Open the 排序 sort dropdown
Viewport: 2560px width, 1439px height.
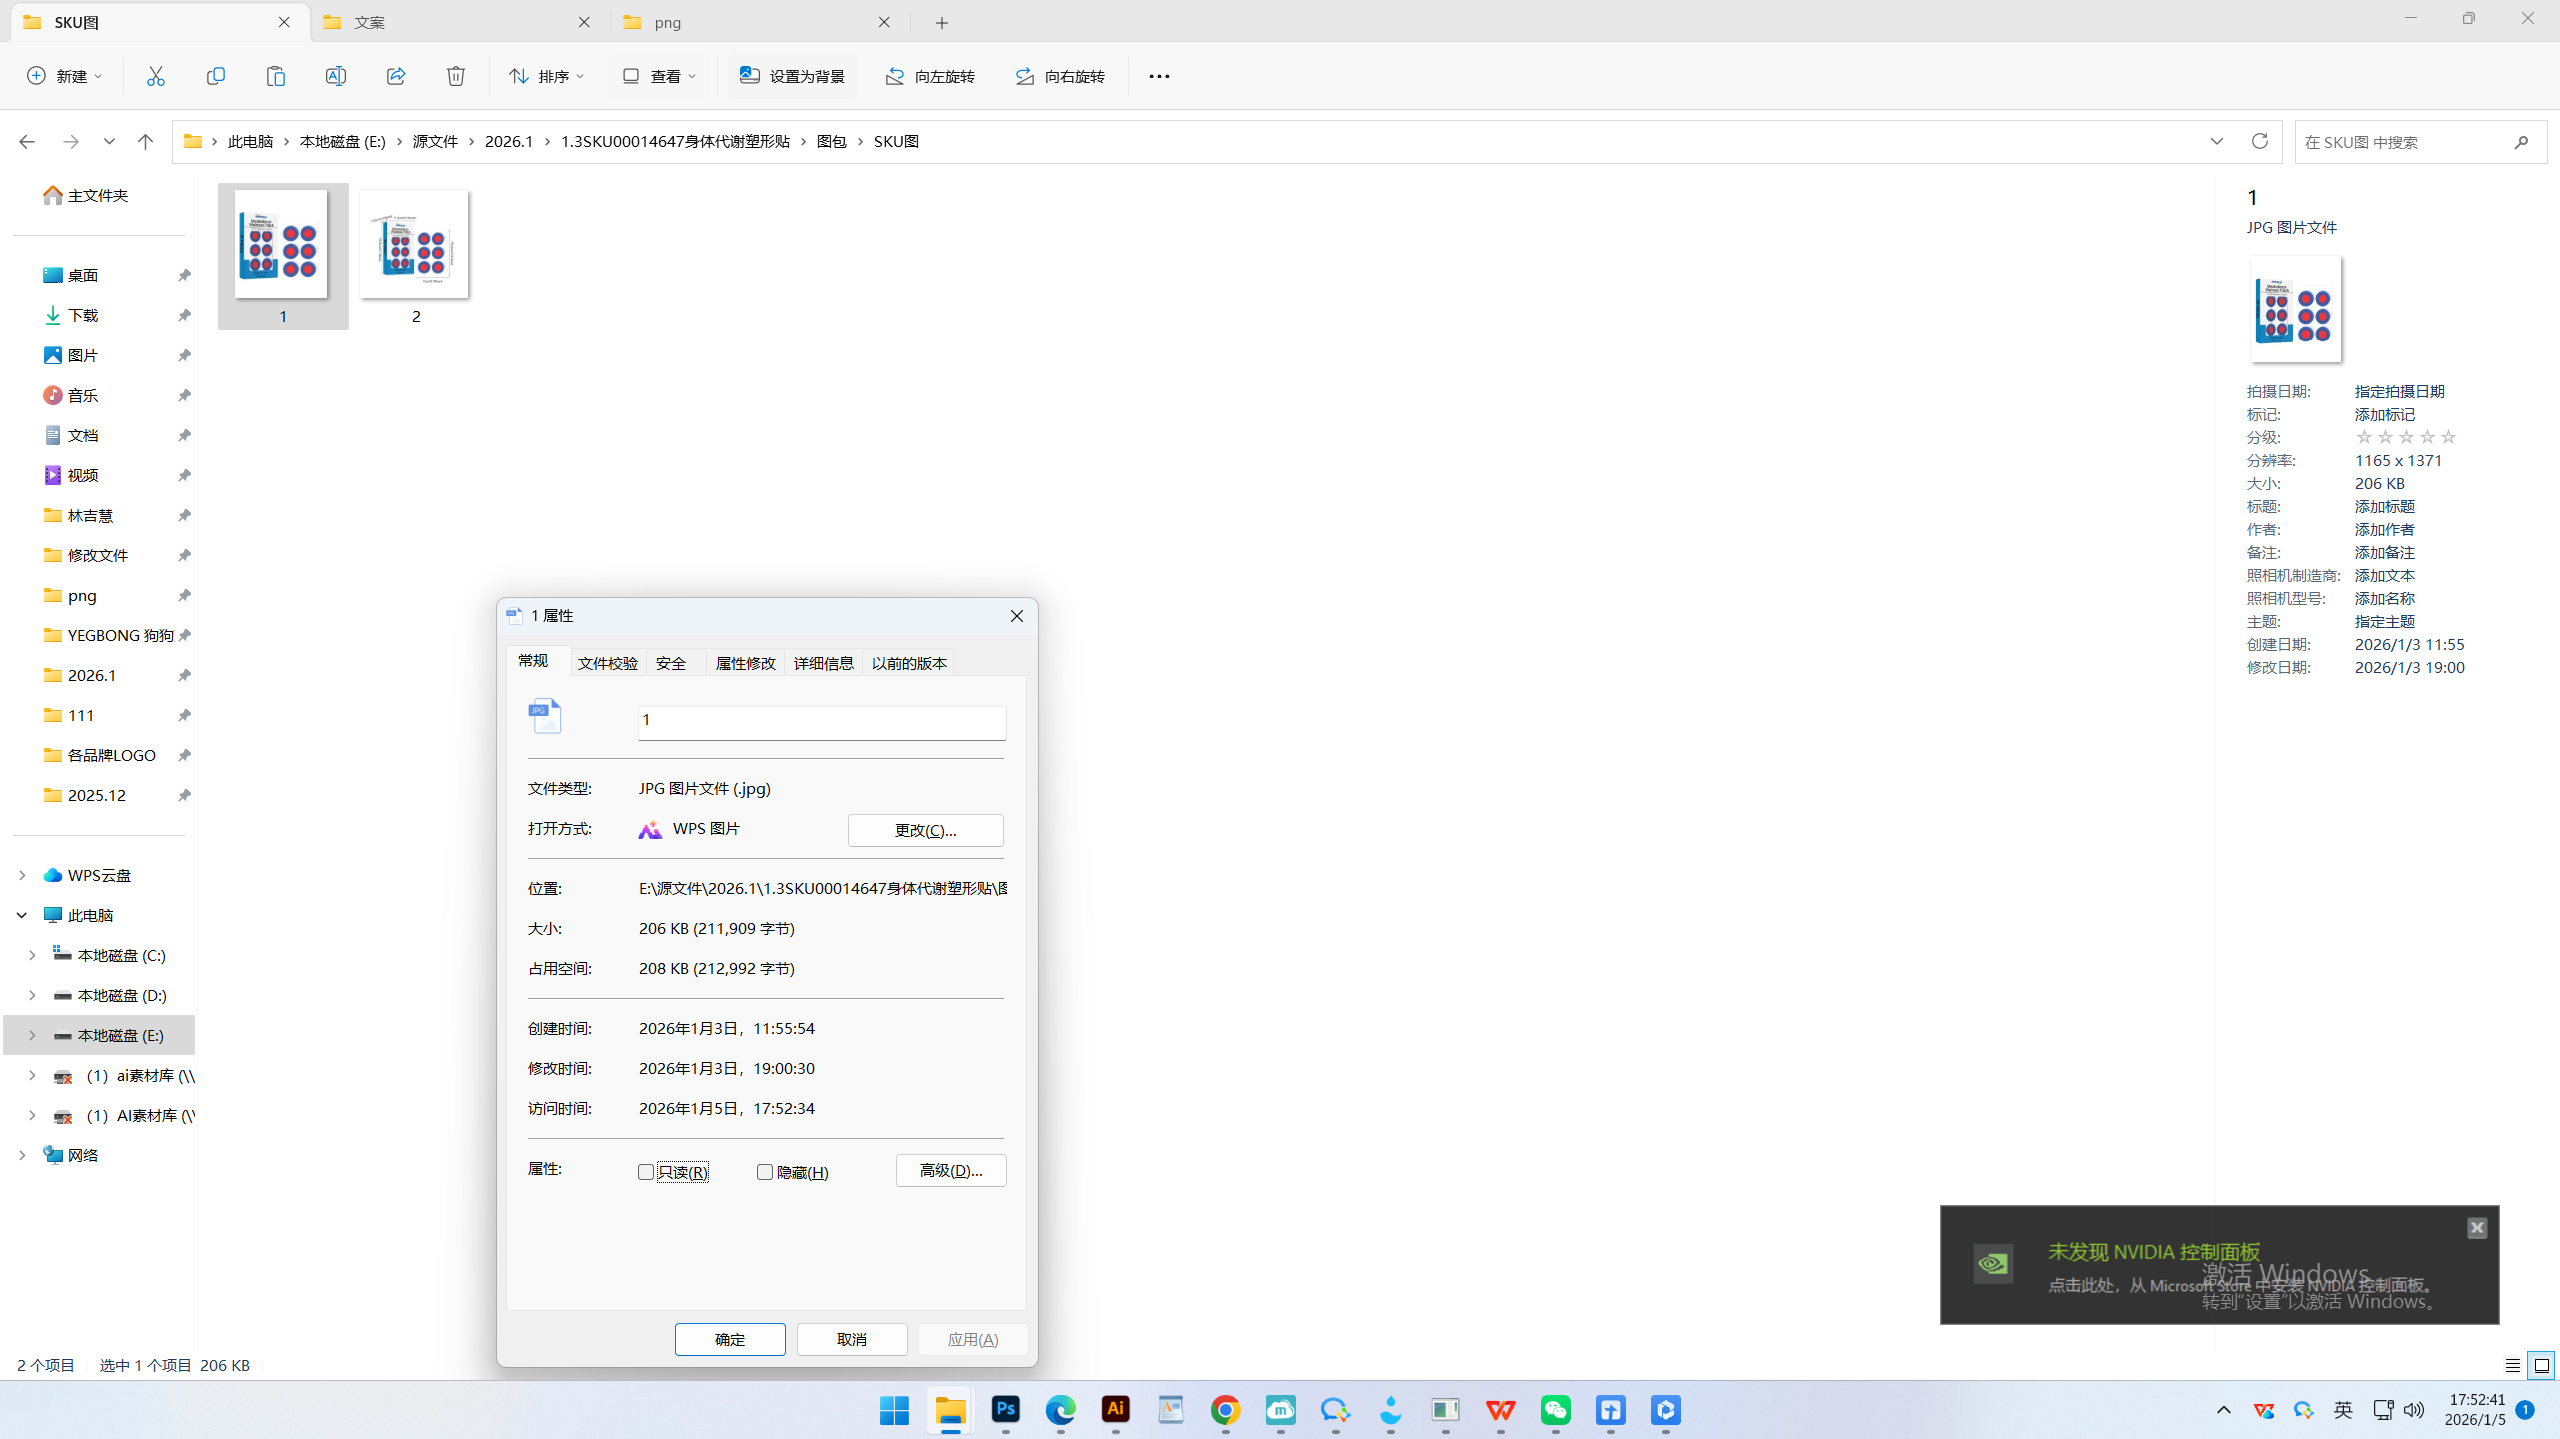pyautogui.click(x=547, y=76)
